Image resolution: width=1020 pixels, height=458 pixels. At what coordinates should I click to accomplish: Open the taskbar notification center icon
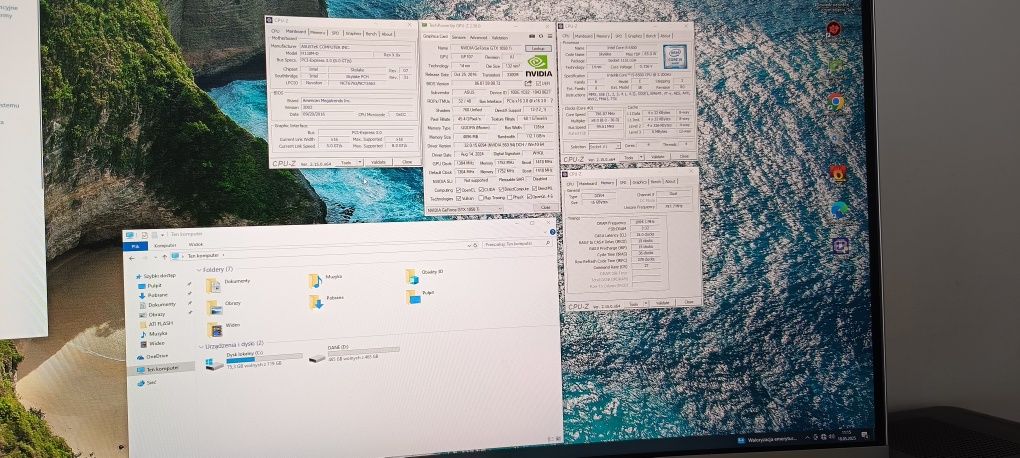tap(865, 435)
